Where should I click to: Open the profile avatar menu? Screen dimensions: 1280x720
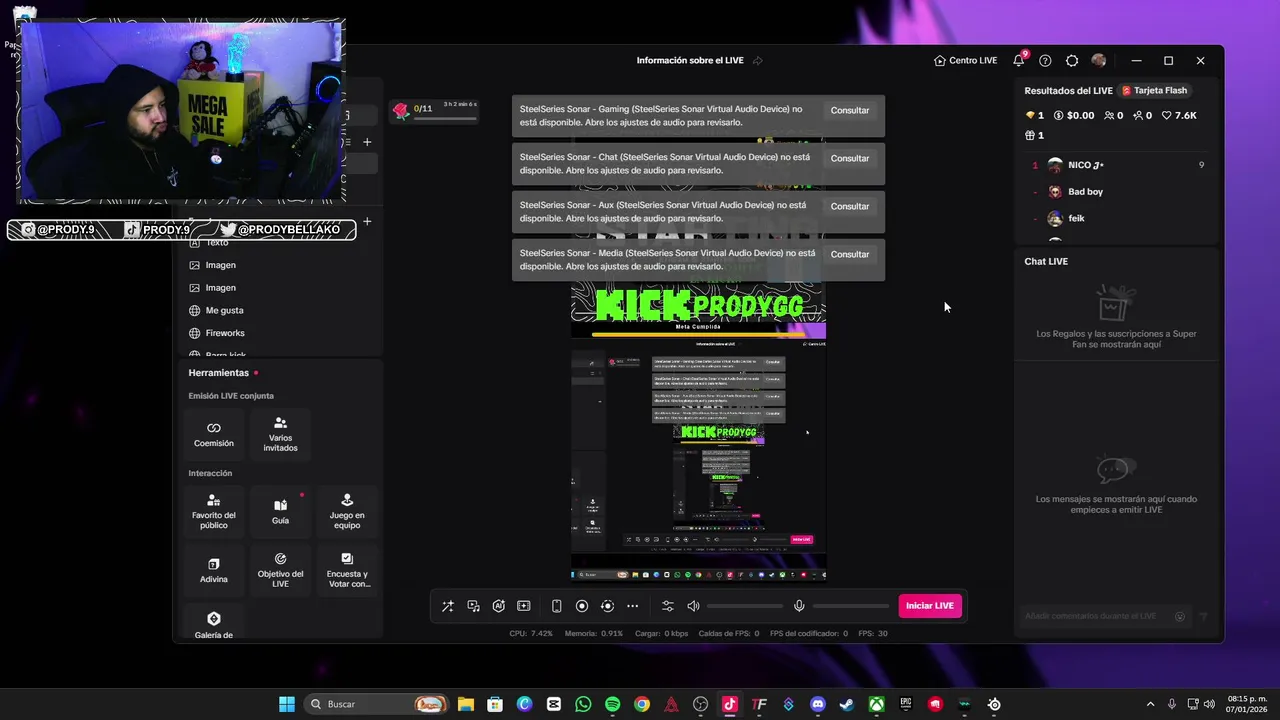pyautogui.click(x=1099, y=60)
